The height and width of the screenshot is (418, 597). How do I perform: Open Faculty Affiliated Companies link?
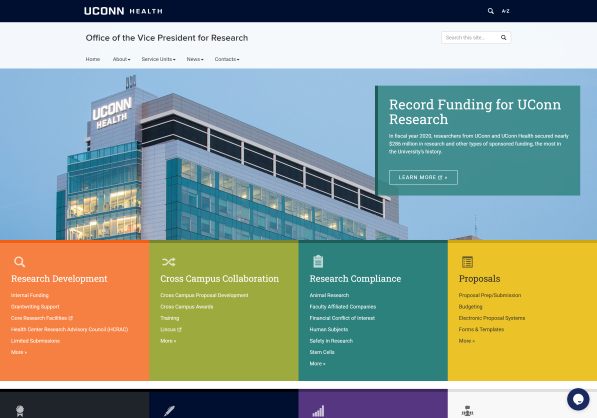coord(343,307)
